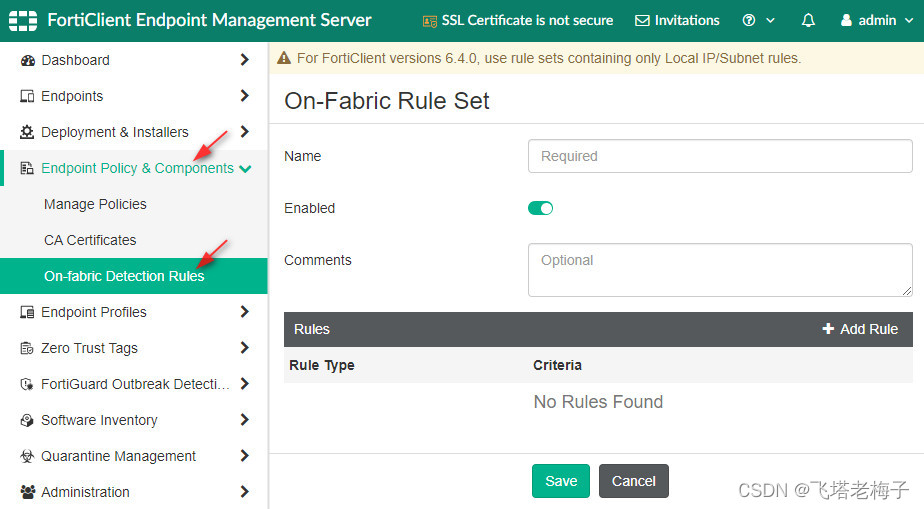Click the On-Fabric Rule Set heading
Viewport: 924px width, 509px height.
[x=387, y=101]
